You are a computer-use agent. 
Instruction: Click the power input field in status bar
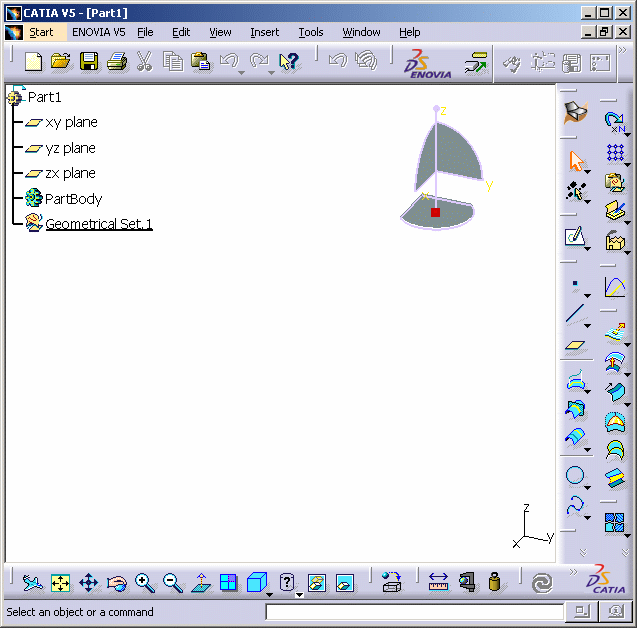tap(414, 612)
